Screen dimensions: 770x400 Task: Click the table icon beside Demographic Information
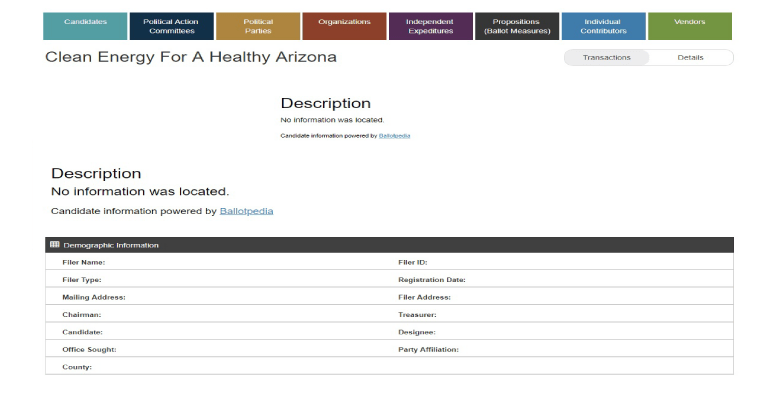coord(54,245)
